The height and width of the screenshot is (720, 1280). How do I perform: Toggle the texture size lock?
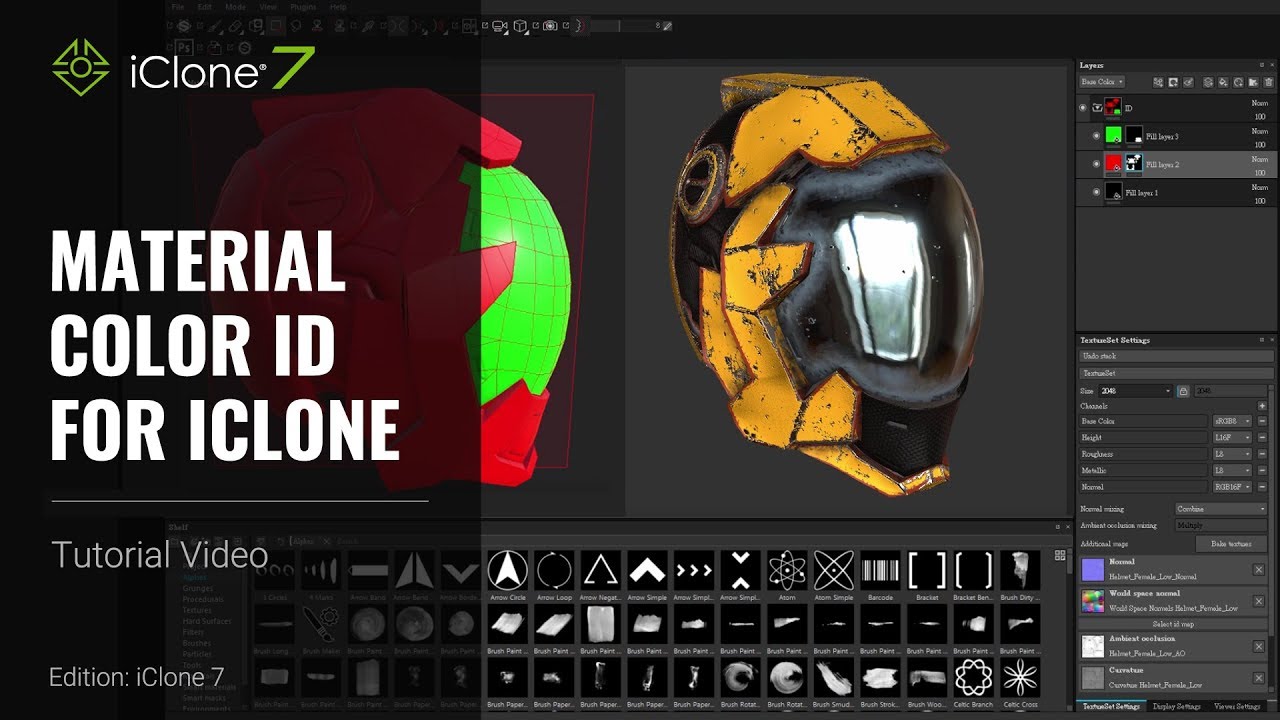(x=1183, y=391)
